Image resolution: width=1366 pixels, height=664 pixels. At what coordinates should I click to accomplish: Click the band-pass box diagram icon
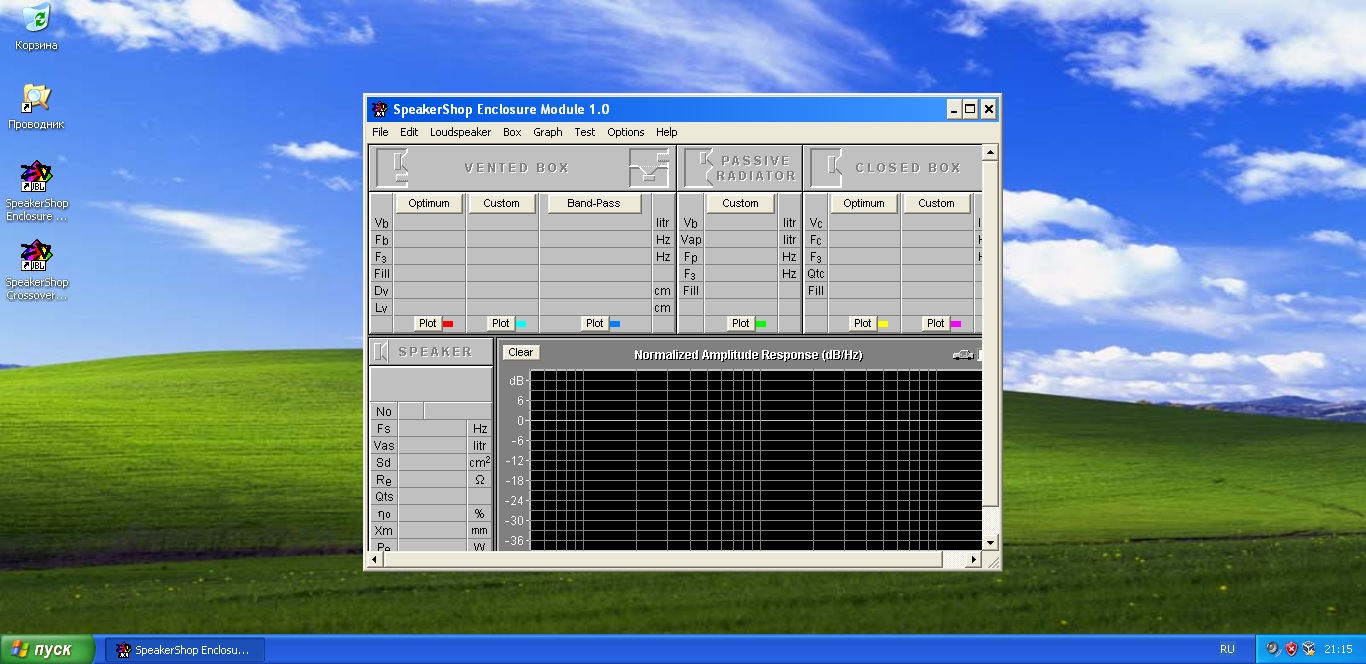649,167
